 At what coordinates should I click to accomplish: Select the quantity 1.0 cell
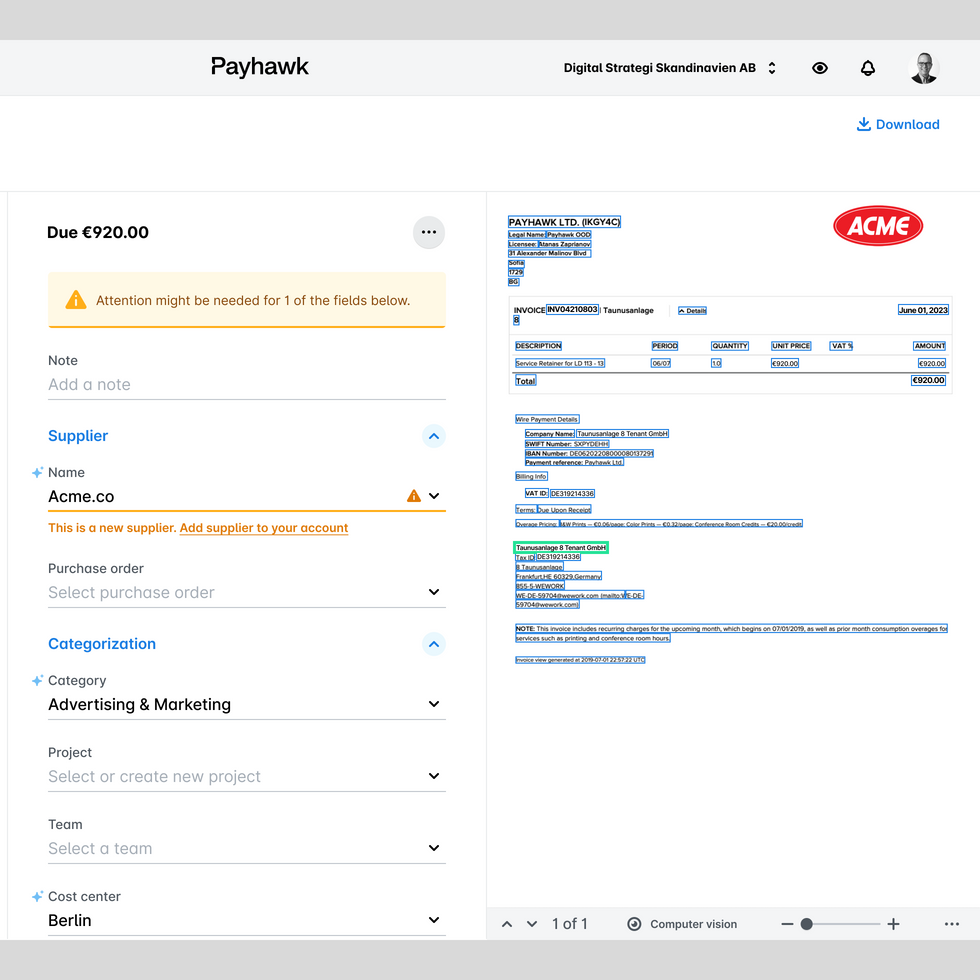tap(716, 363)
